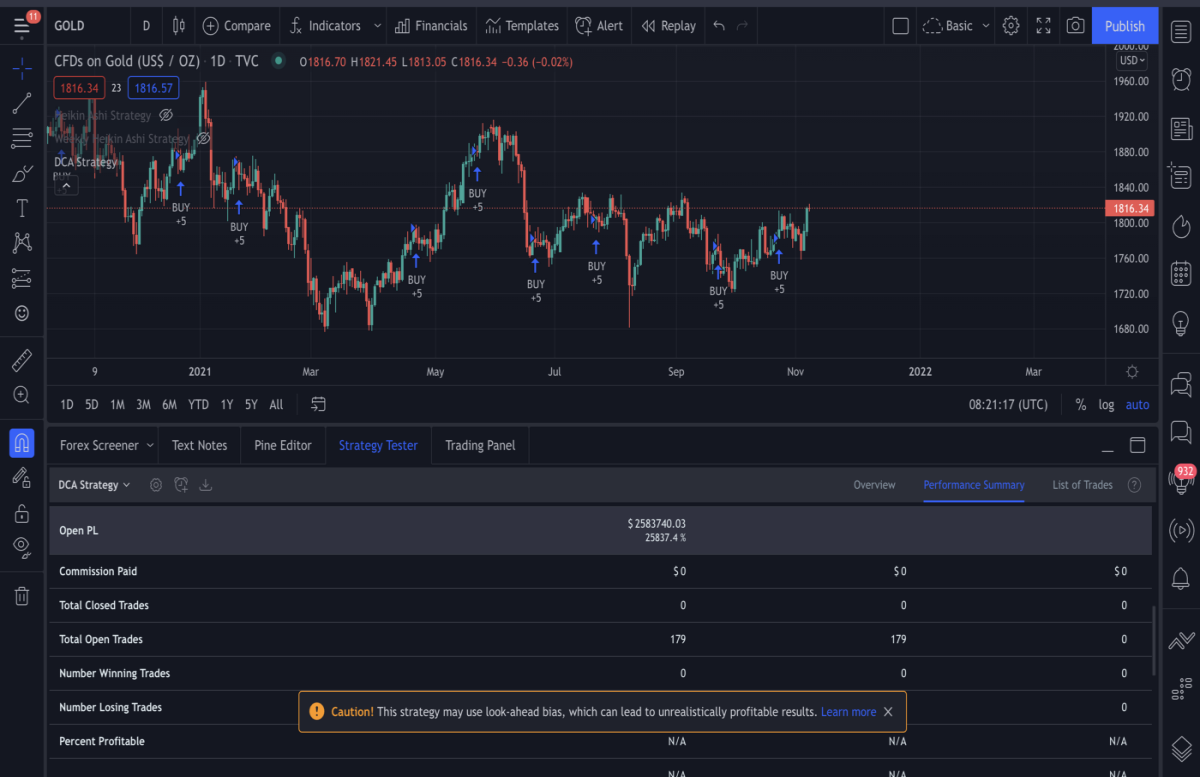Screen dimensions: 1200x777
Task: Toggle magnet mode for drawings
Action: point(22,442)
